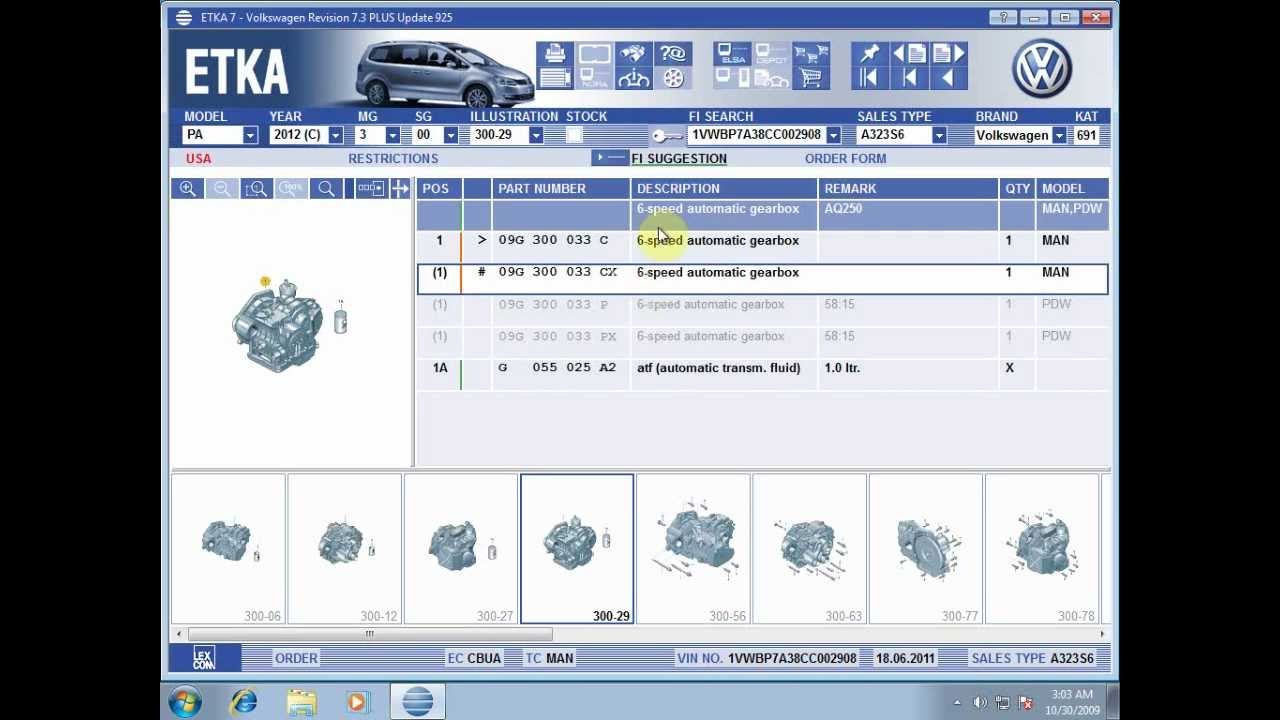Switch to the USA tab
Viewport: 1280px width, 720px height.
click(x=198, y=158)
